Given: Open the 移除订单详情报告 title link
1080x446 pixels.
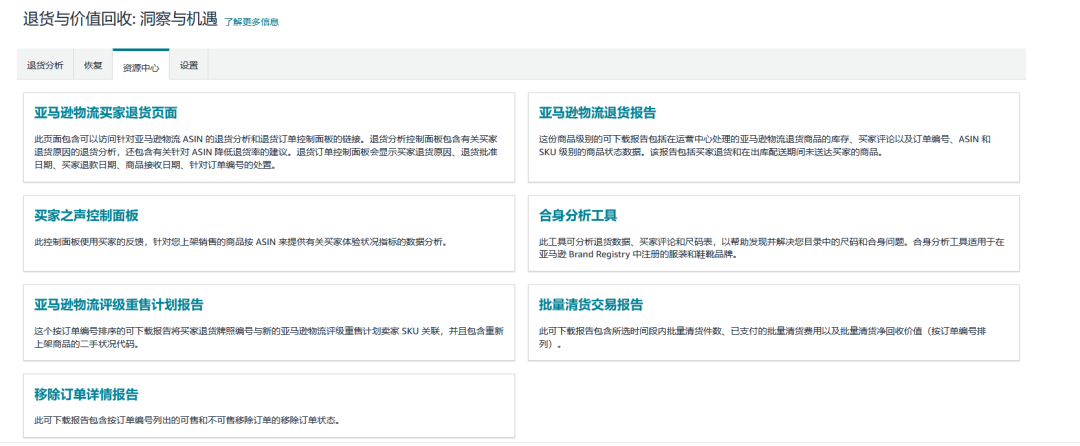Looking at the screenshot, I should point(86,394).
